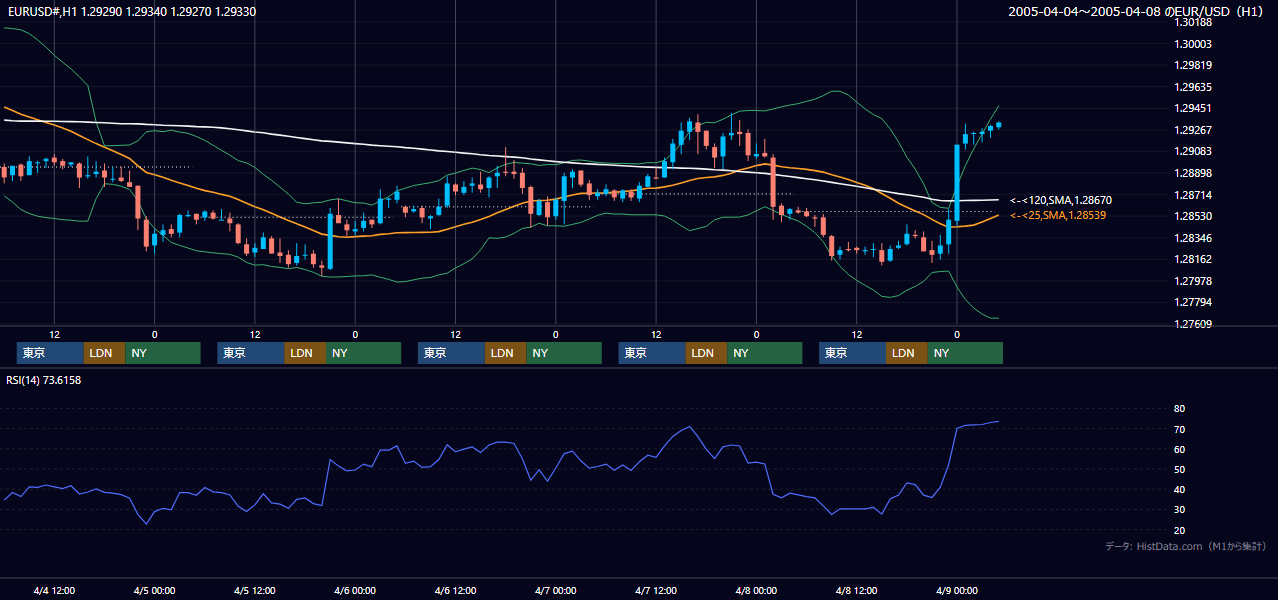Click RSI axis level 40
Viewport: 1278px width, 600px height.
coord(1180,490)
